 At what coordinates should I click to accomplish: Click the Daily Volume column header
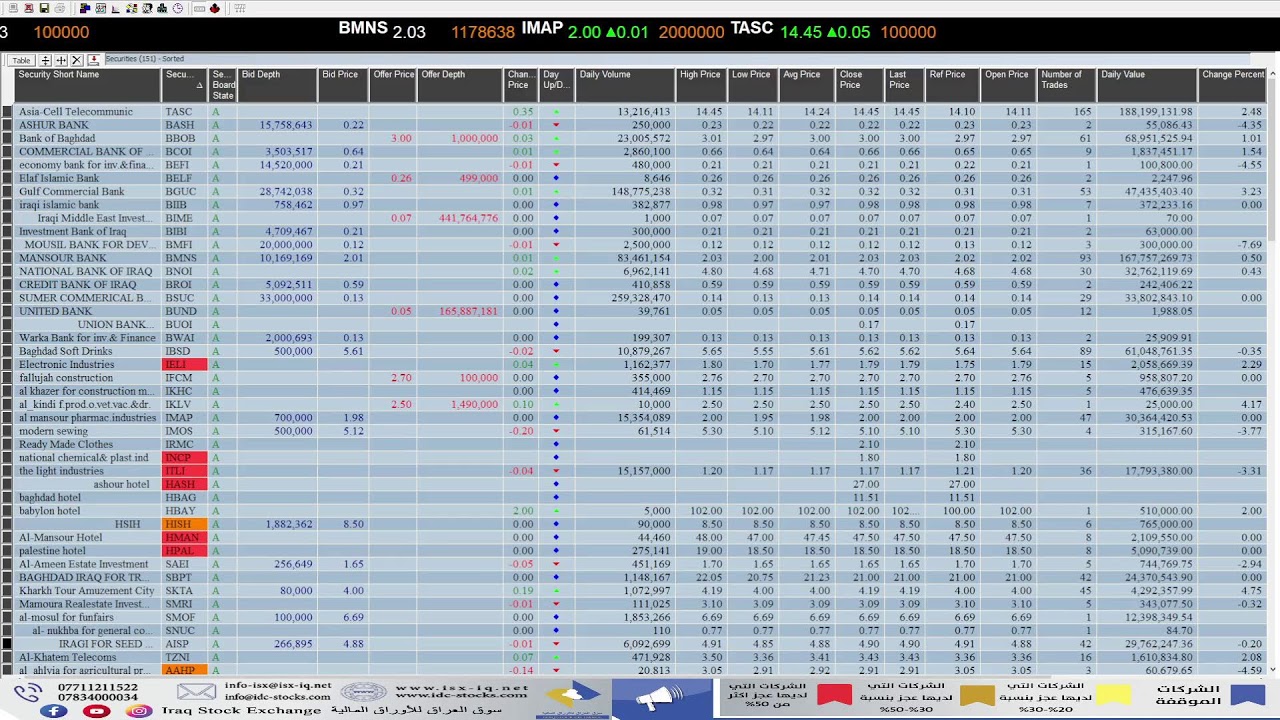(625, 84)
